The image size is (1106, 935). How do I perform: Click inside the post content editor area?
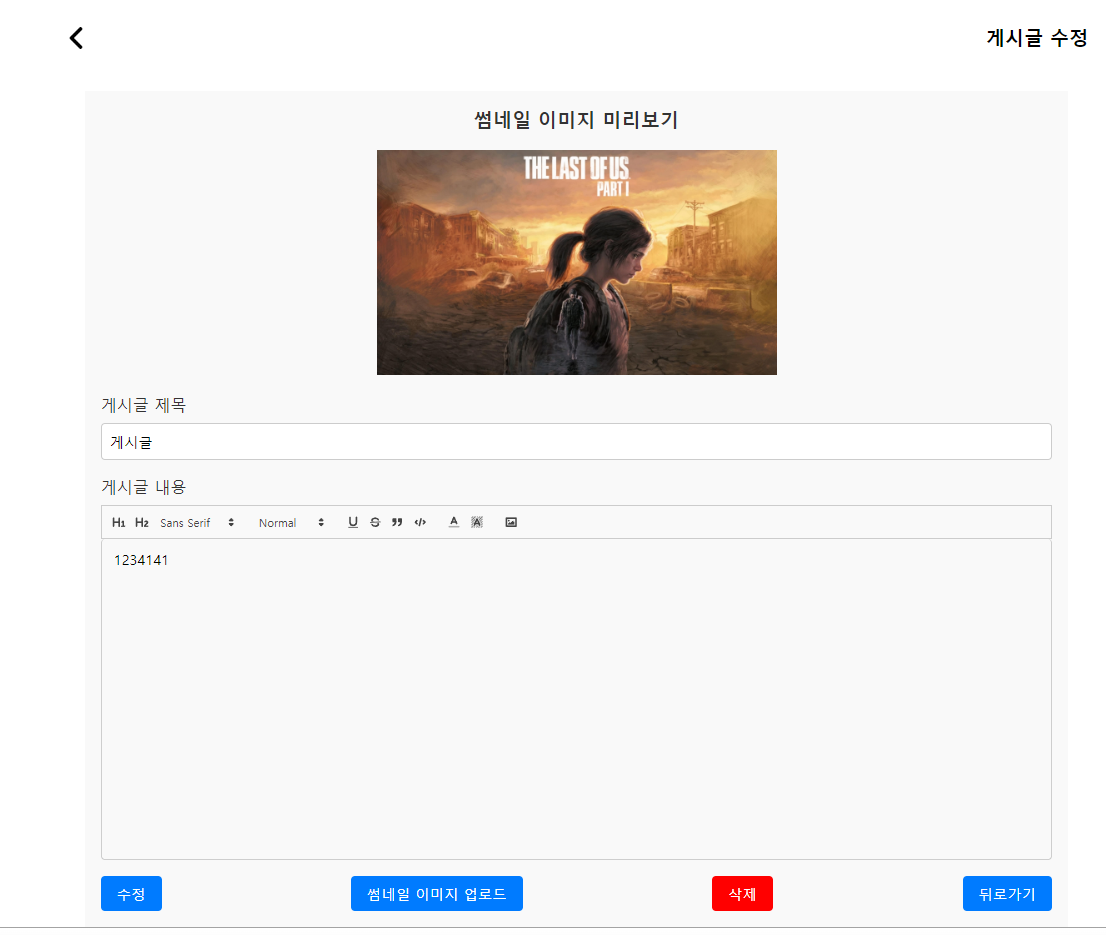tap(576, 699)
